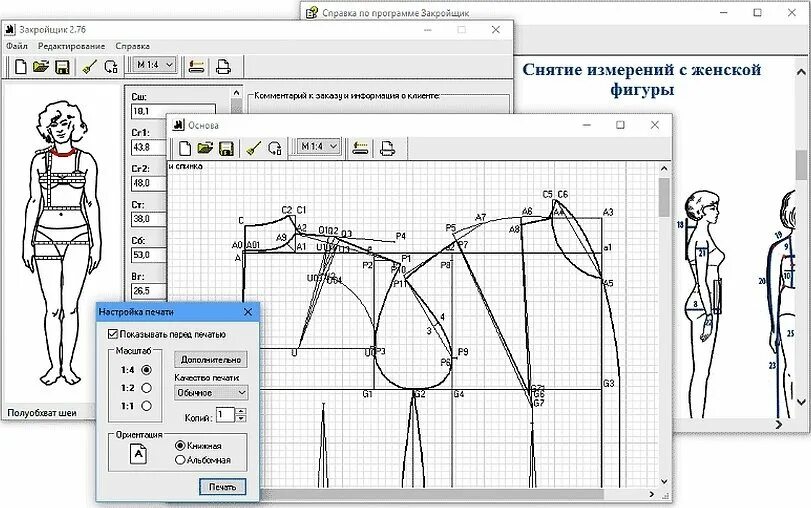Click the ruler icon in Основа window toolbar

point(360,148)
